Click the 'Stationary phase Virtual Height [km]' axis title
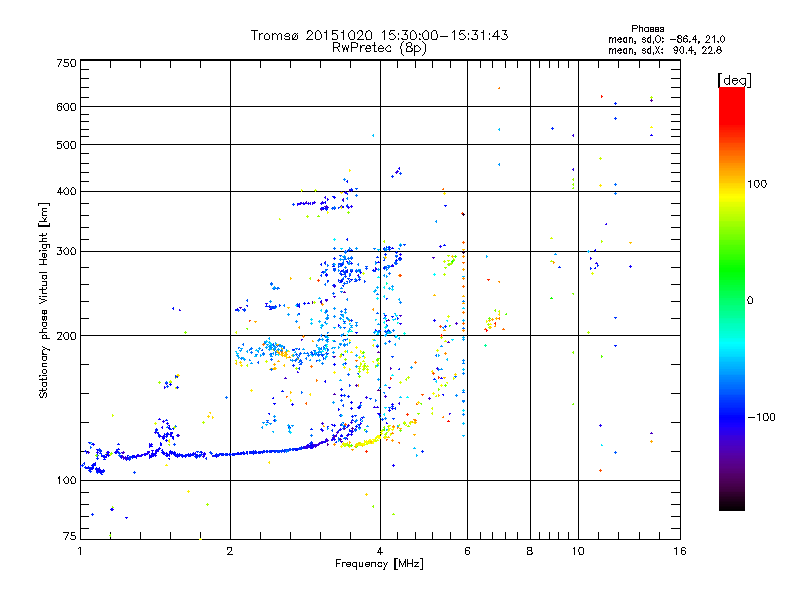 43,300
